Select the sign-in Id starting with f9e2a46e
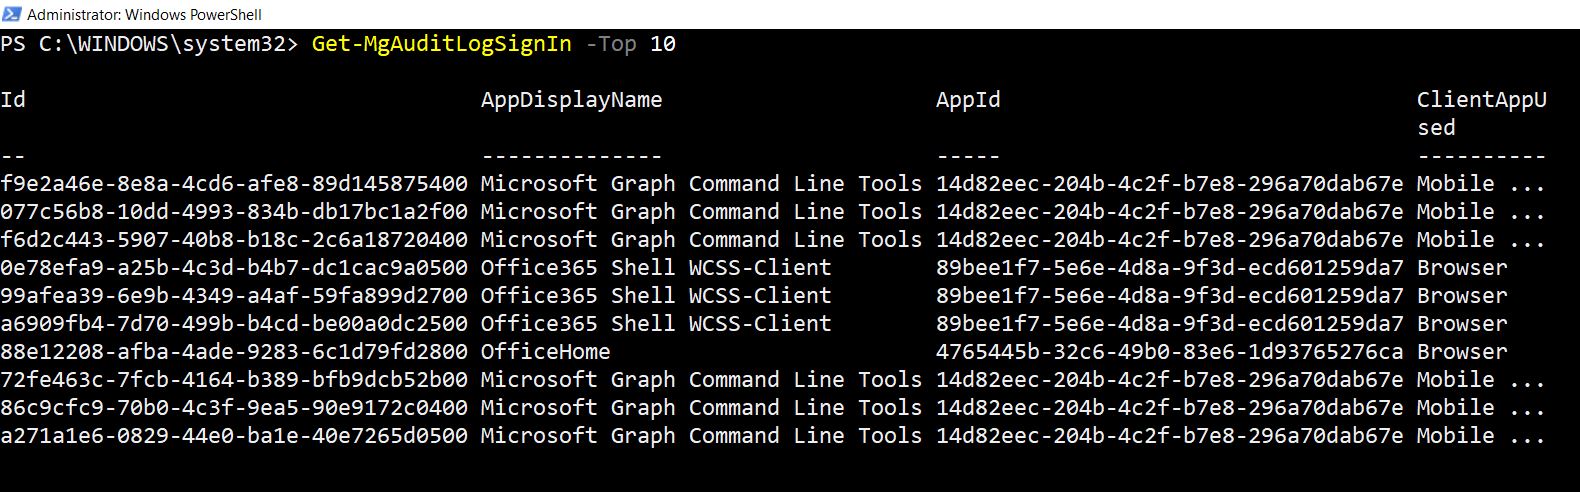The width and height of the screenshot is (1580, 492). click(x=234, y=184)
